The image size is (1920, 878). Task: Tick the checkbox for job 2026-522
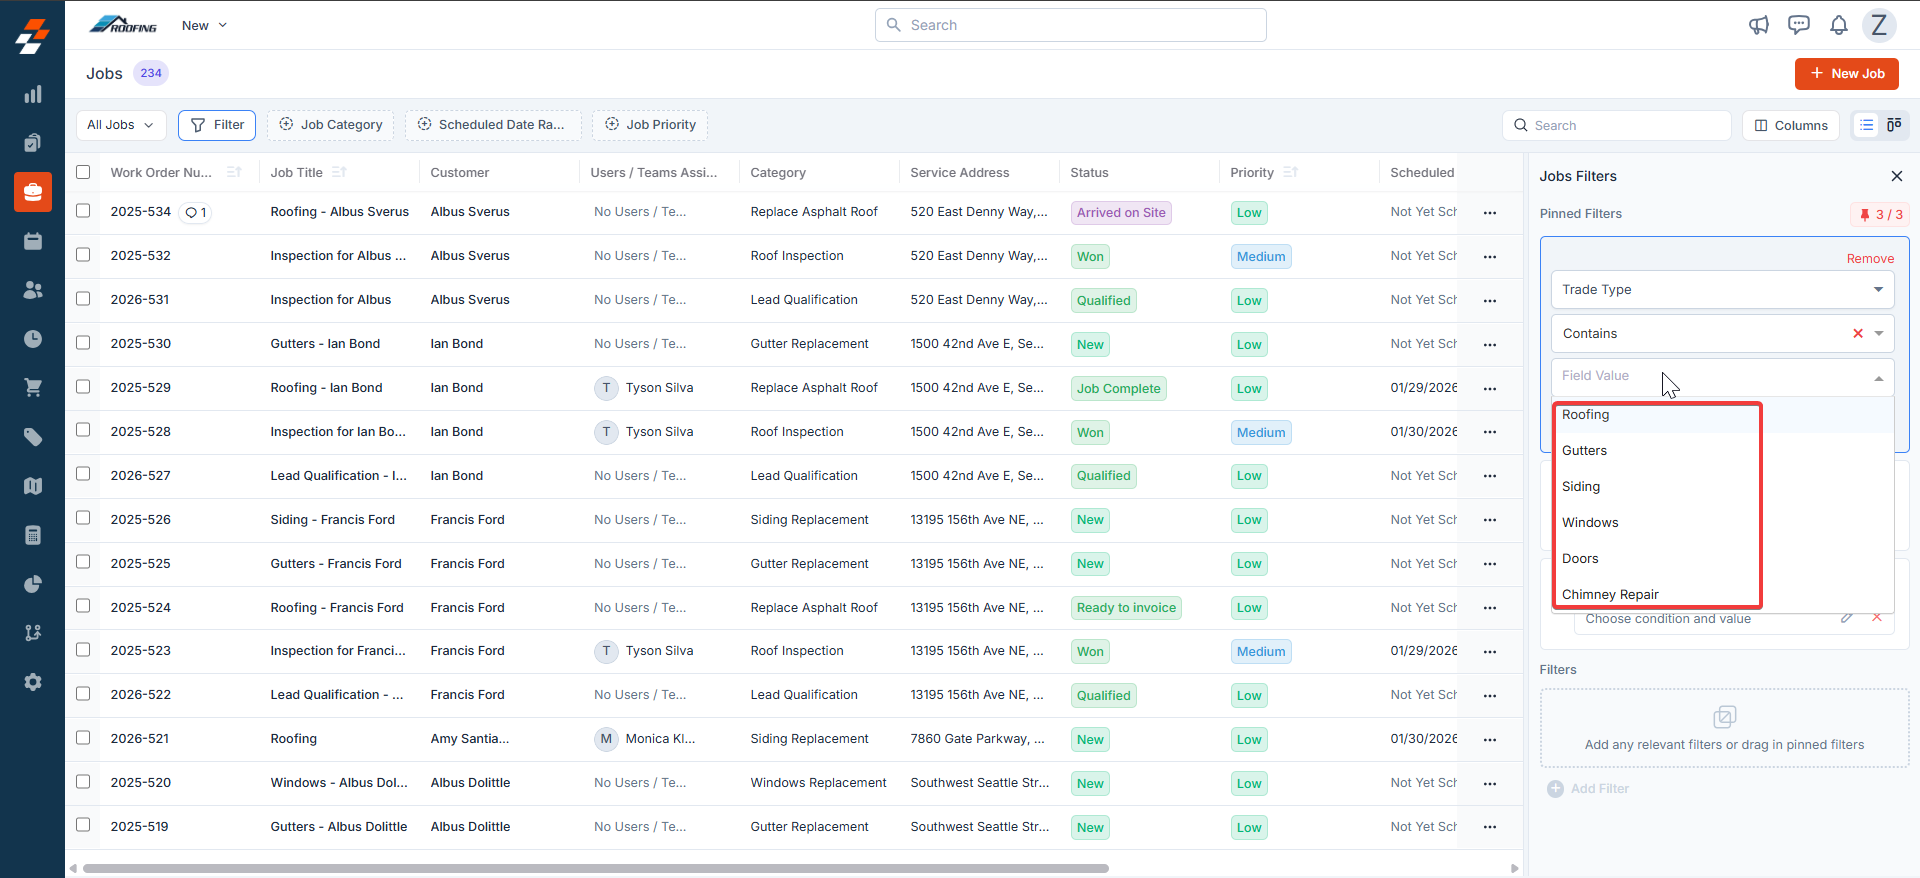coord(83,694)
